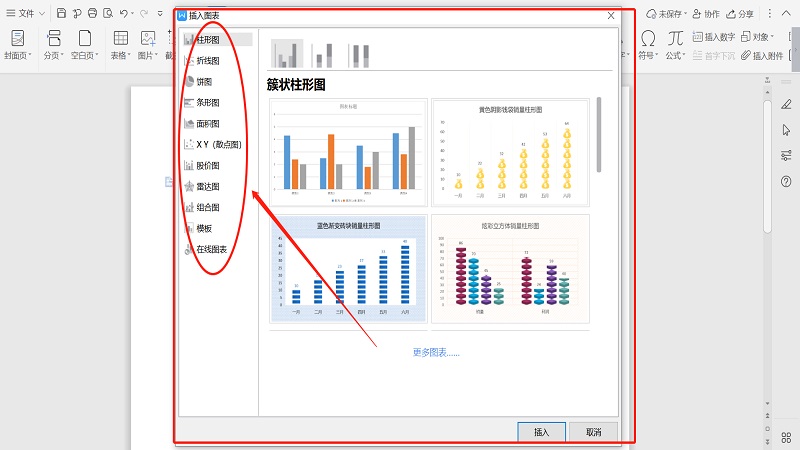Click the 插入 (Insert) button
The image size is (800, 450).
tap(541, 432)
